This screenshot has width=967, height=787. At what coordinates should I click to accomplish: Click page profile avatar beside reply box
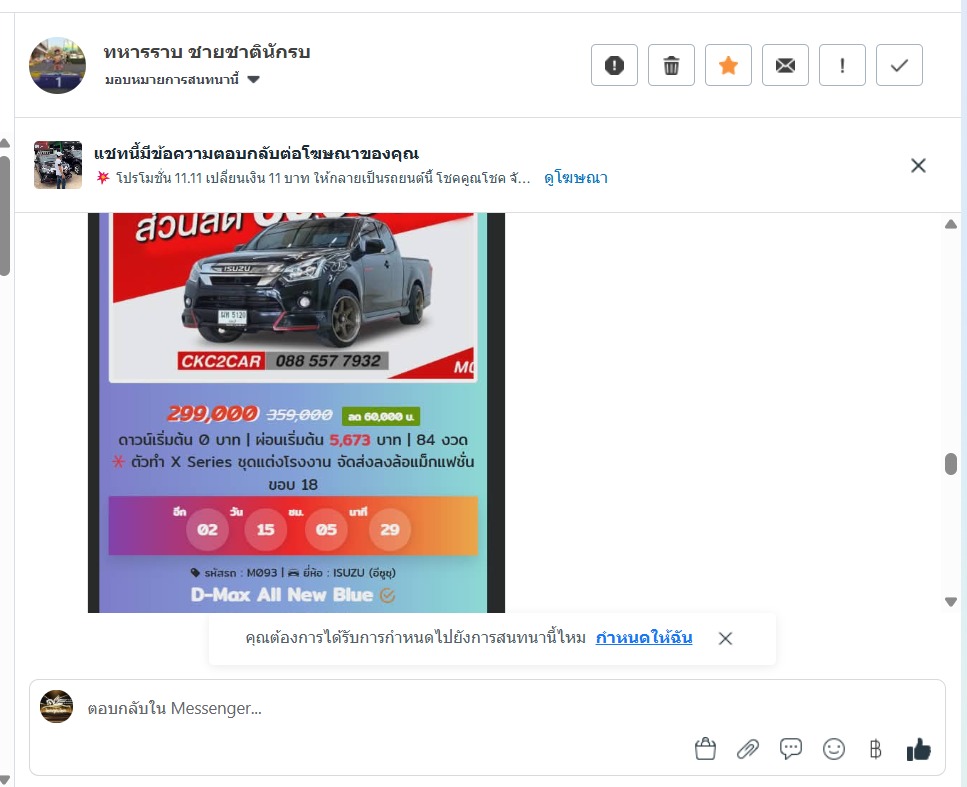point(56,707)
